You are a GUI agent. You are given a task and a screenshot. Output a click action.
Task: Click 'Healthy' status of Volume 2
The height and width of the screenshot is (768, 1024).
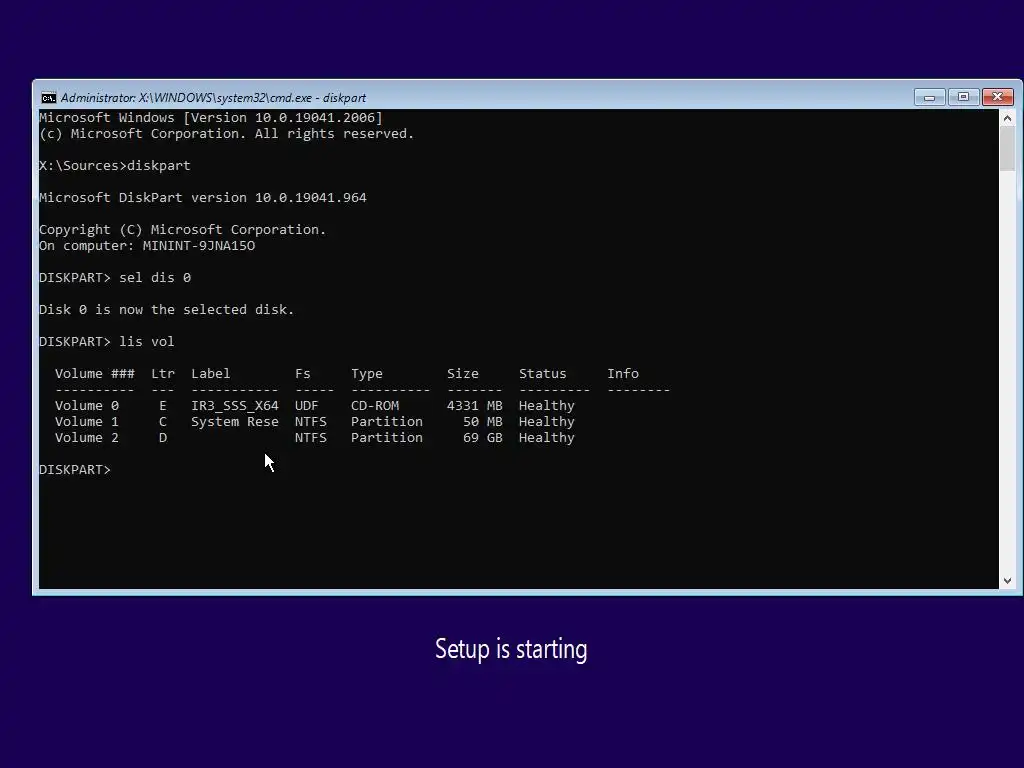pyautogui.click(x=547, y=438)
